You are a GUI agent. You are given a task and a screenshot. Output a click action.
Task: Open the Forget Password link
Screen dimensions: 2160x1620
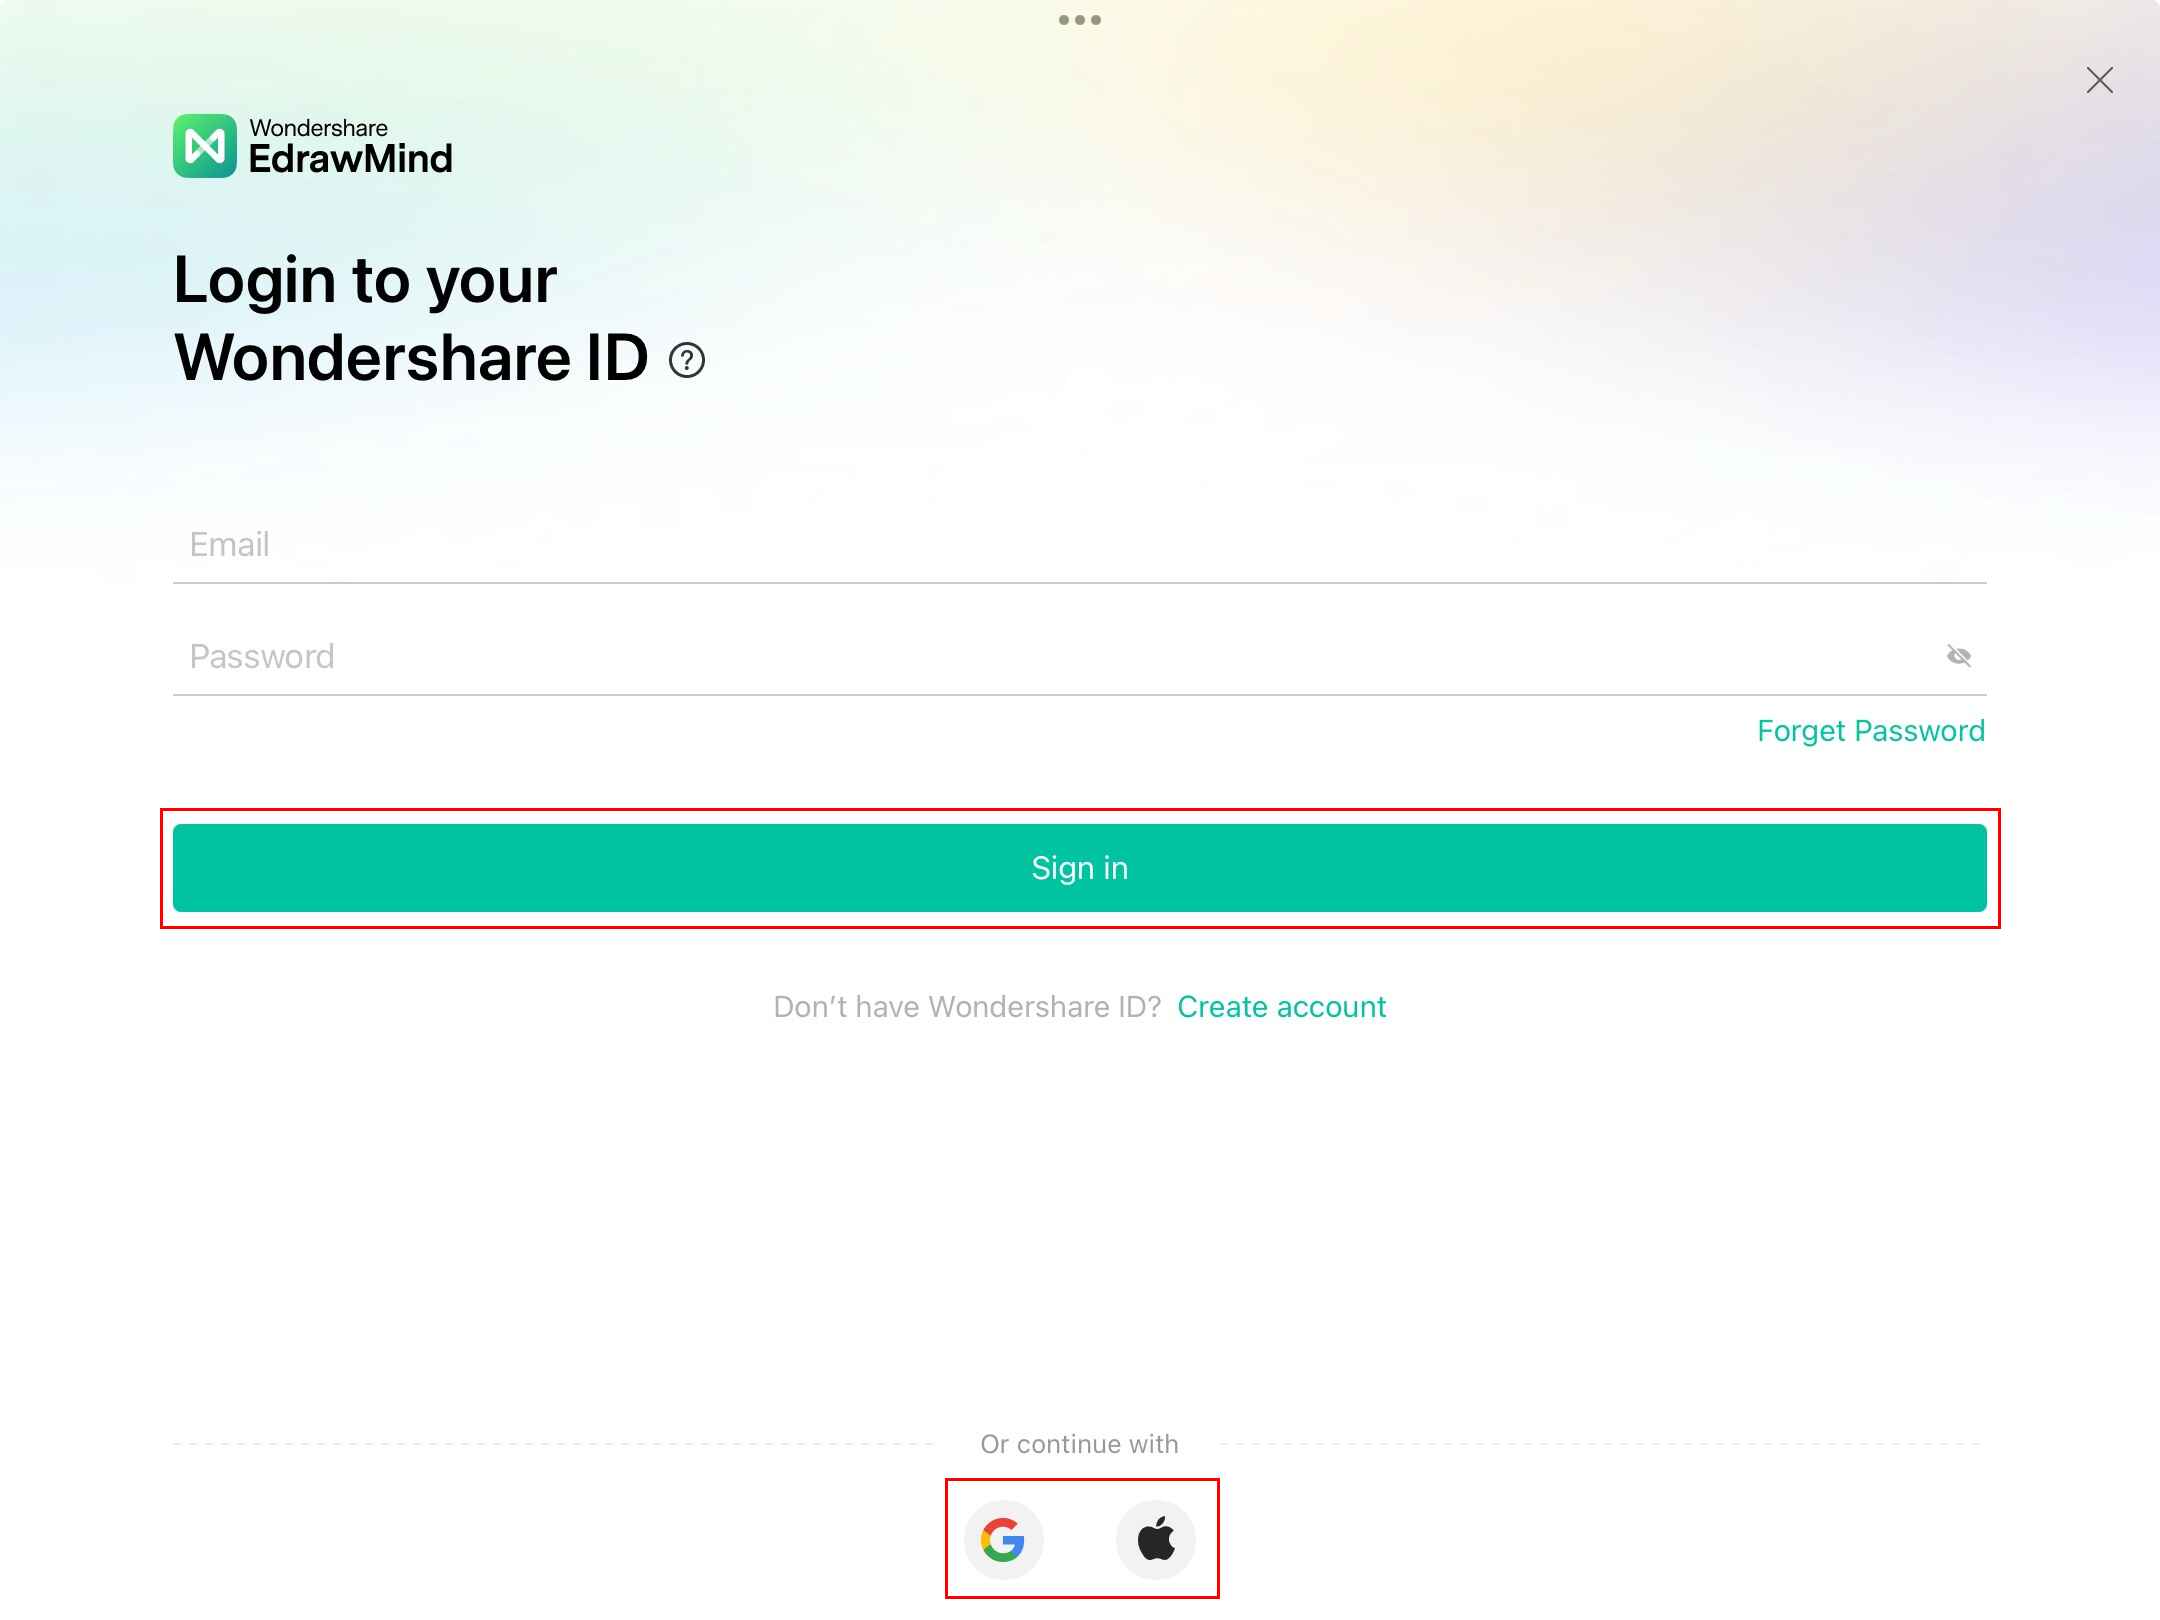1871,730
